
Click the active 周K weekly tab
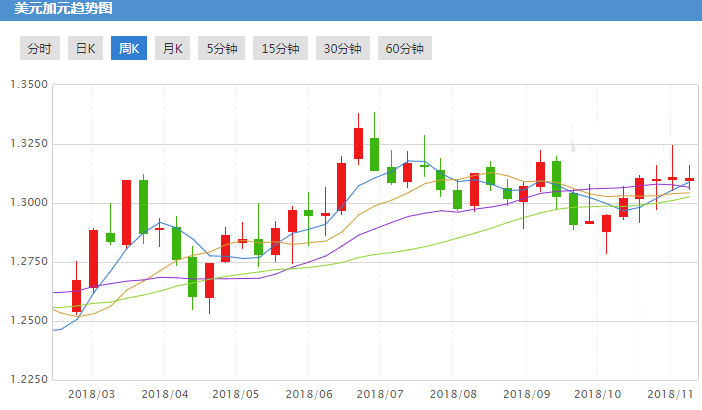[129, 48]
